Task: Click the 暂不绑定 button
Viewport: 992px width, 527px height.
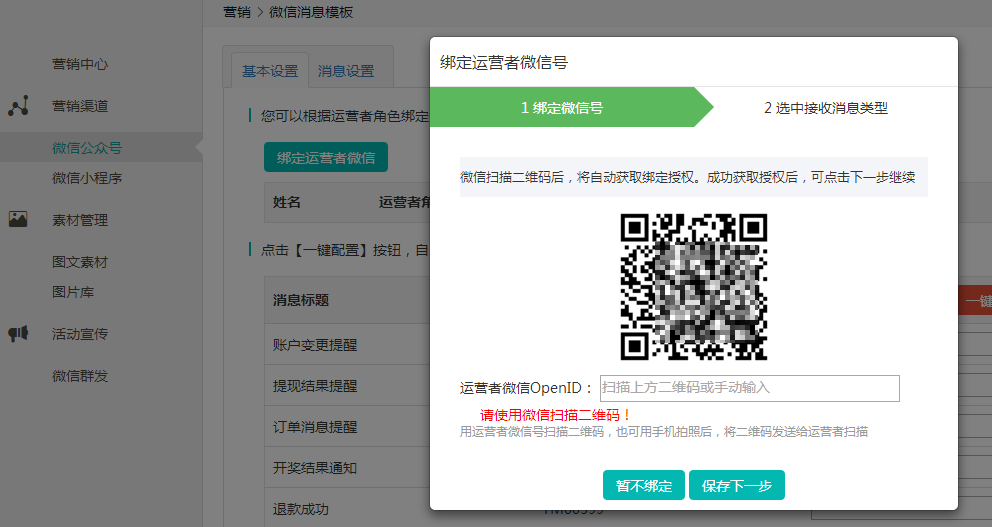Action: click(644, 486)
